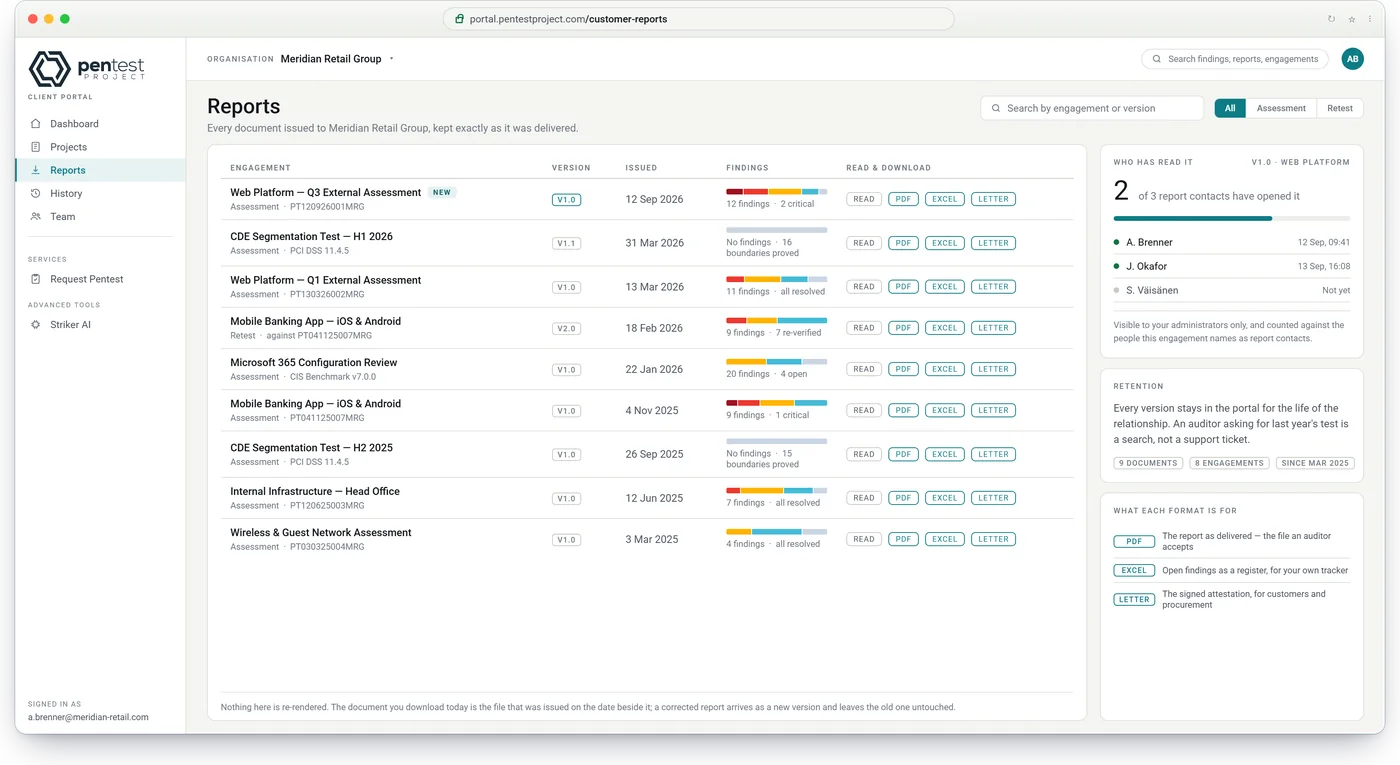Click the Request Pentest clipboard icon
Screen dimensions: 1400x765
tap(36, 279)
